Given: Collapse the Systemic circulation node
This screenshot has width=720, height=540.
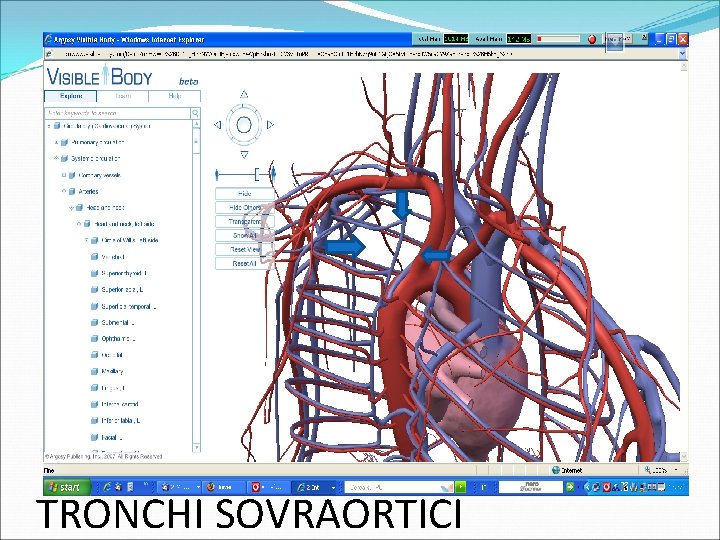Looking at the screenshot, I should [x=56, y=158].
